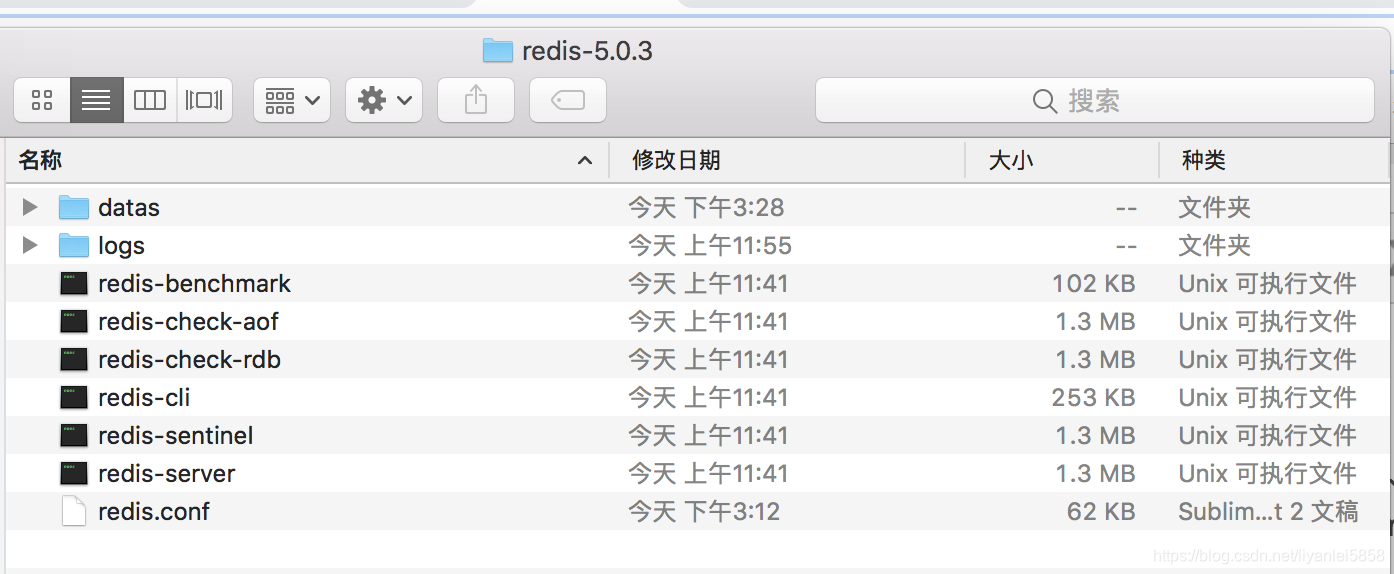Viewport: 1394px width, 574px height.
Task: Click the 253 KB size of redis-cli
Action: click(1094, 397)
